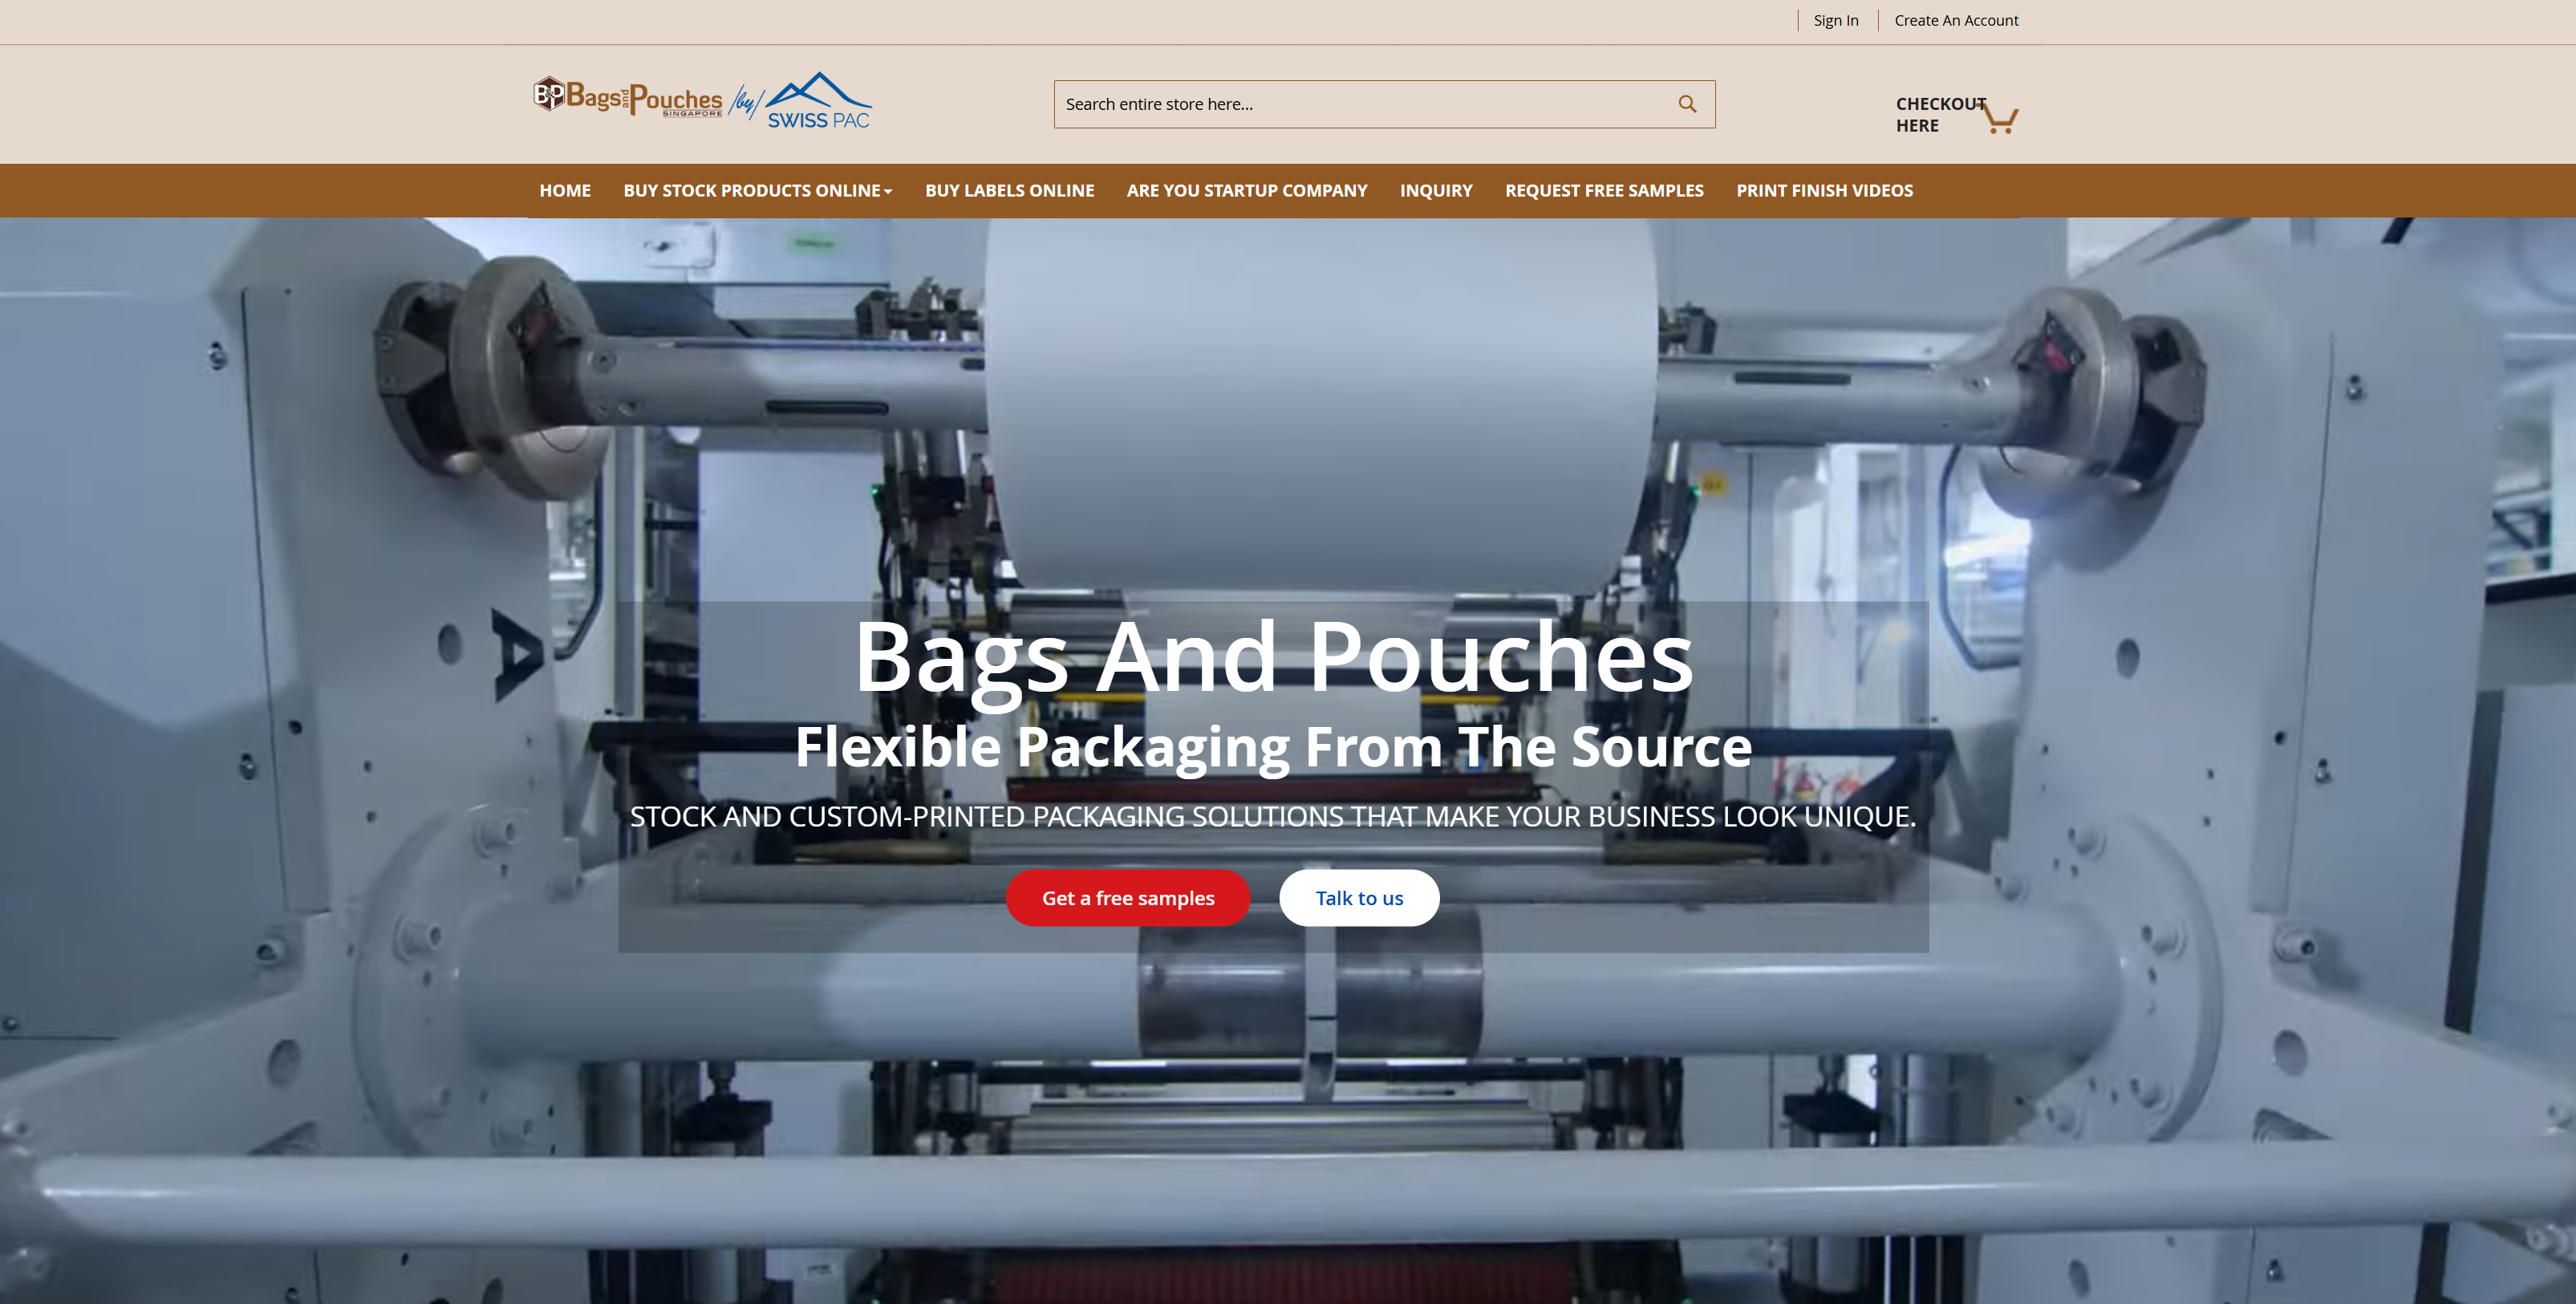Open Are You Startup Company page
Viewport: 2576px width, 1304px height.
coord(1246,190)
